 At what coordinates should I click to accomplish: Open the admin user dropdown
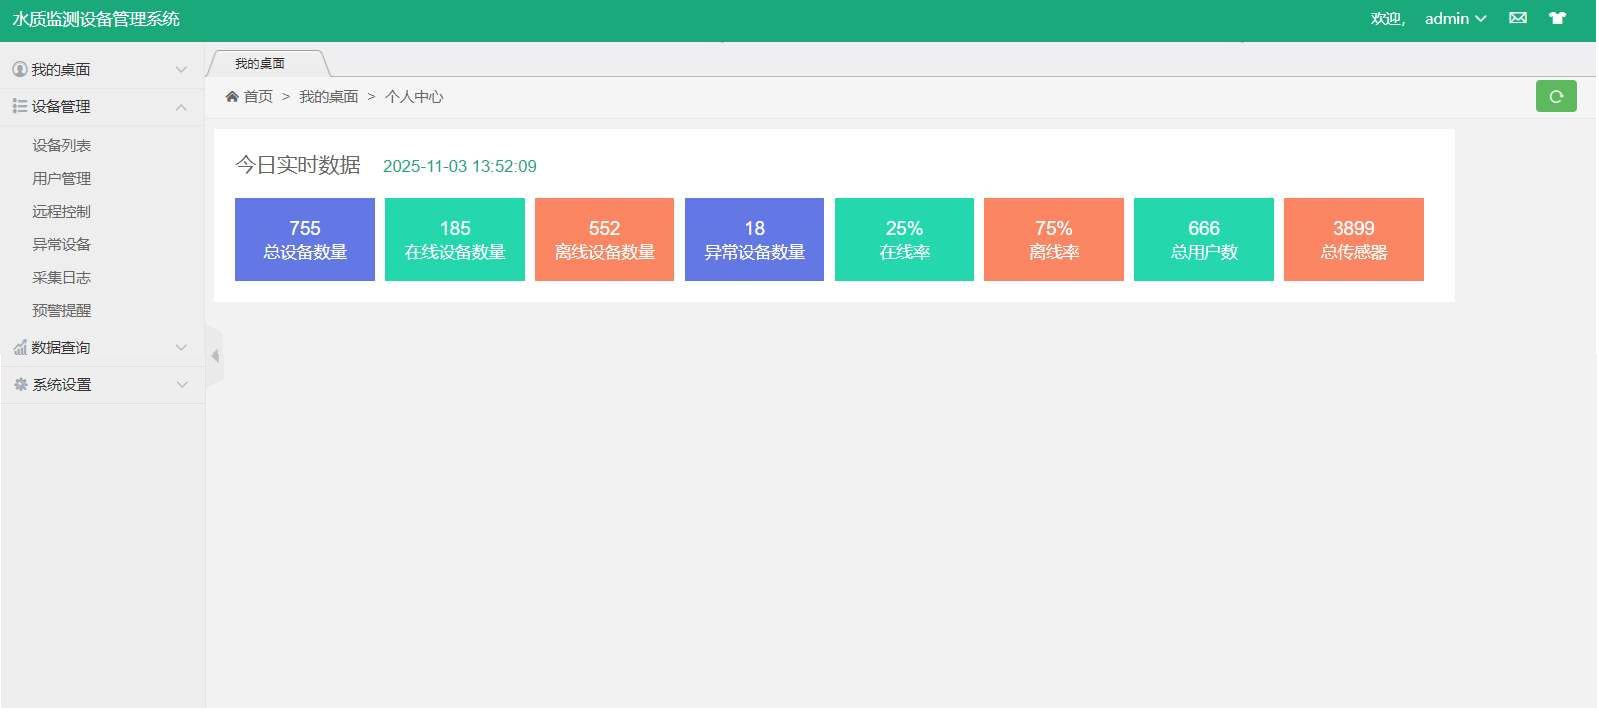1455,19
